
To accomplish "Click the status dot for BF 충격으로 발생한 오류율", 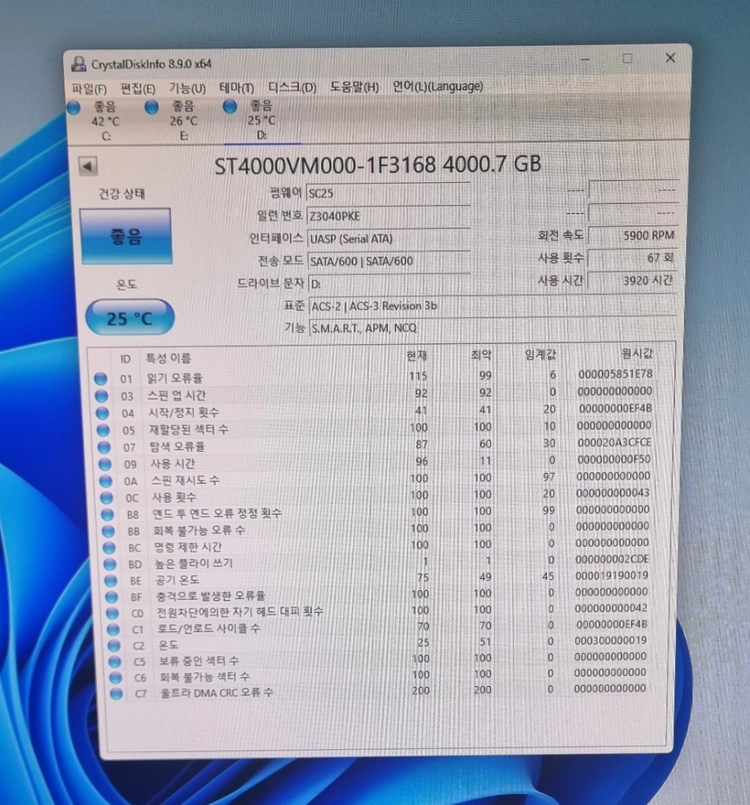I will [111, 597].
